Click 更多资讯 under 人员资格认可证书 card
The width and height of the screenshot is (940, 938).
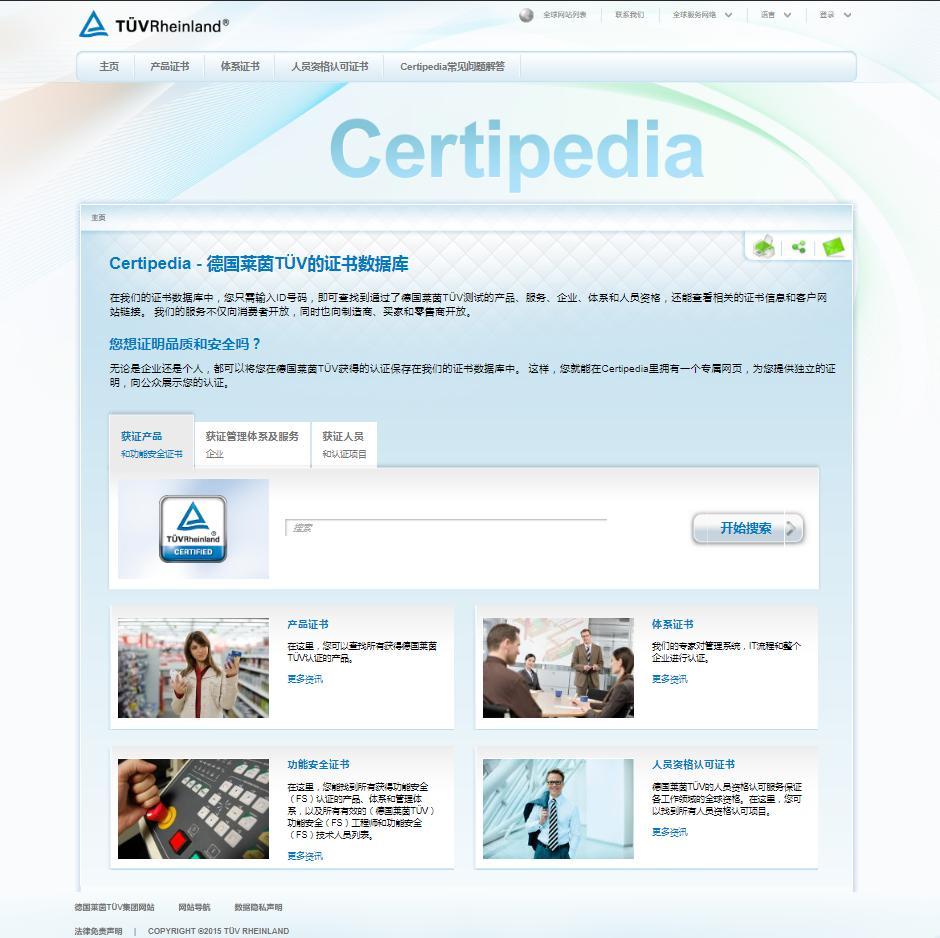[670, 831]
